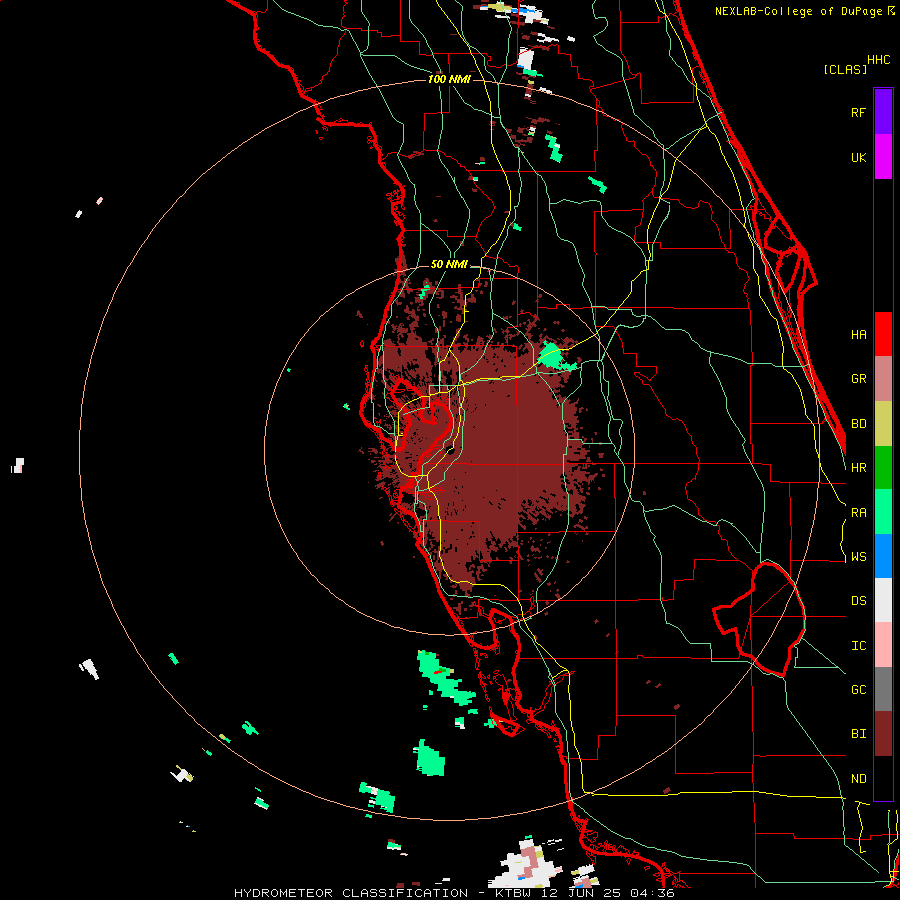Click the "GC" legend label
This screenshot has width=900, height=900.
tap(858, 690)
